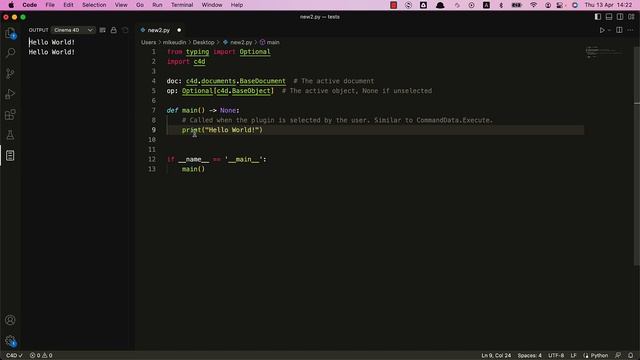Change end of line sequence LF

(573, 356)
